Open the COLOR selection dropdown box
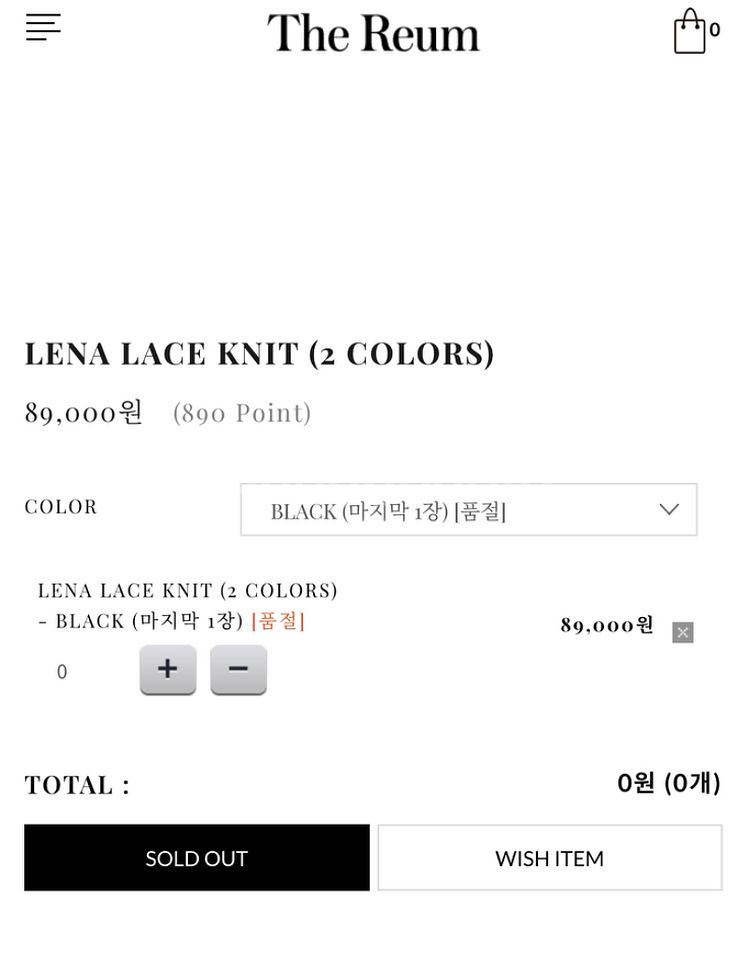The height and width of the screenshot is (955, 750). tap(469, 510)
